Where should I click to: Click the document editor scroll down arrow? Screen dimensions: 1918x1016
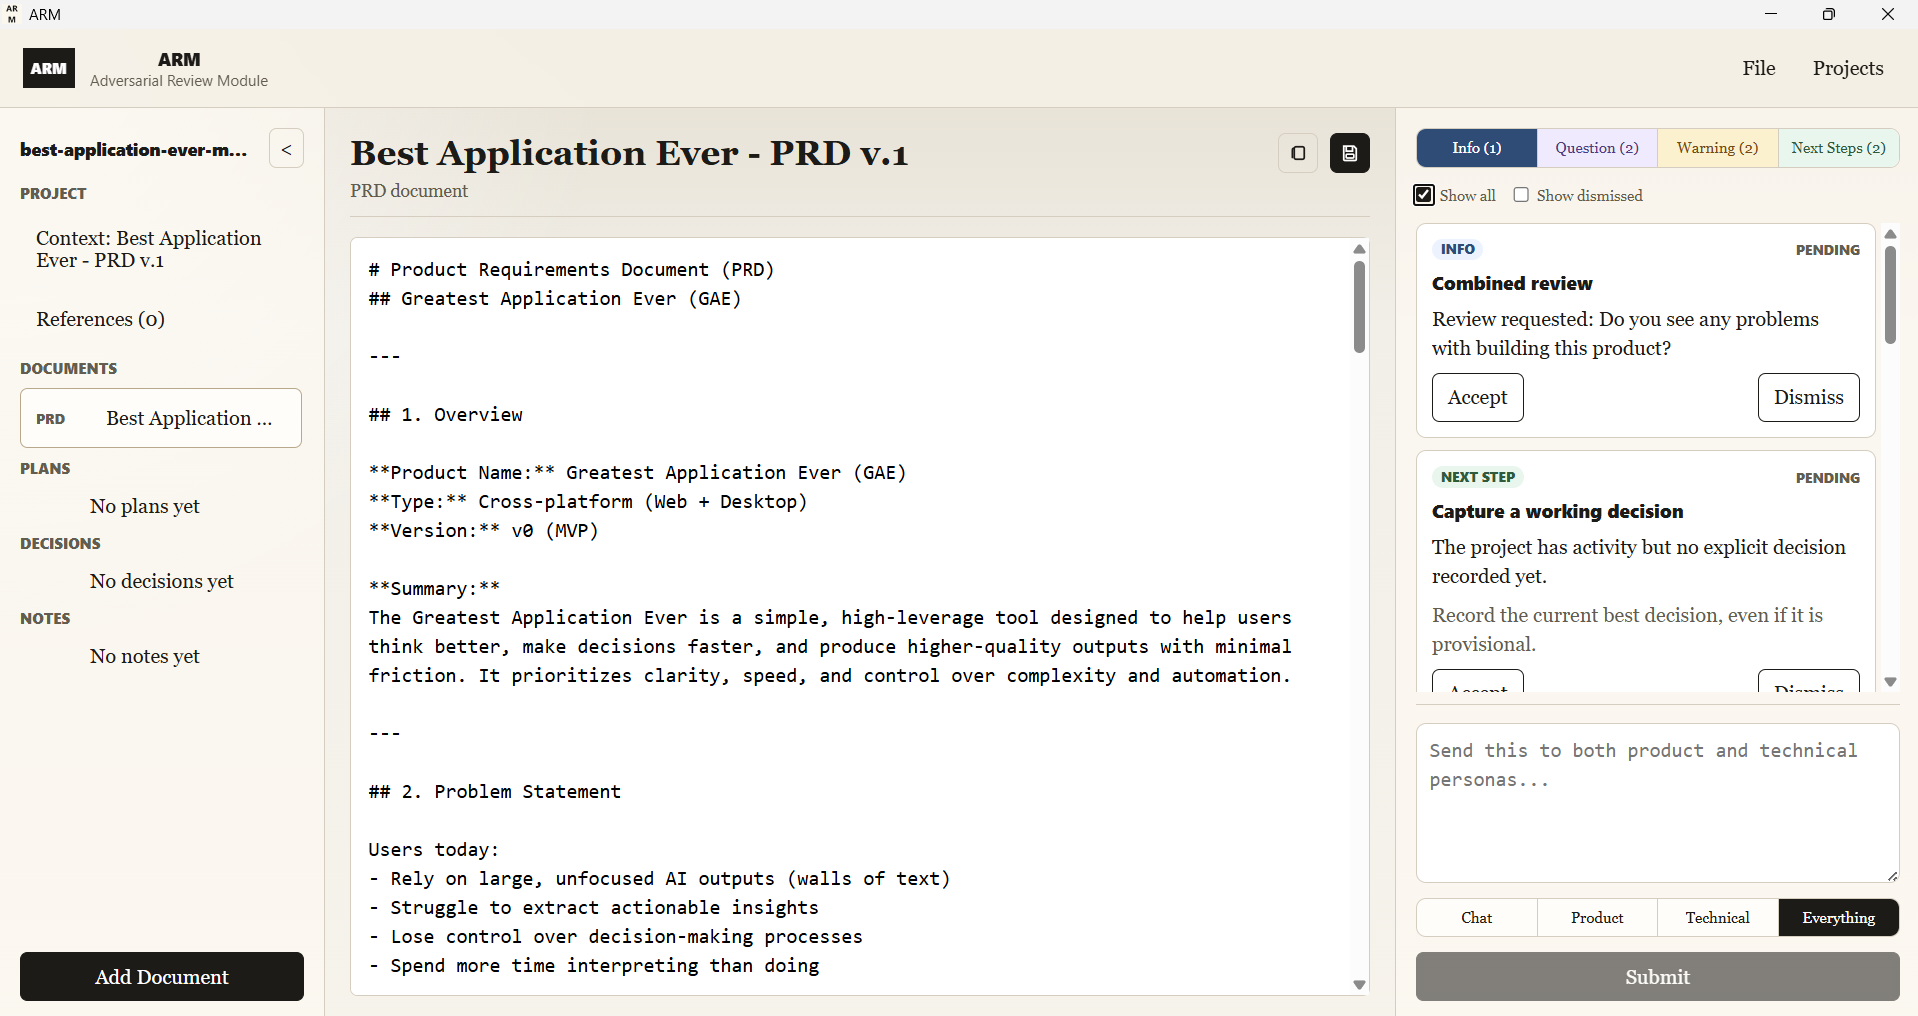(x=1359, y=985)
